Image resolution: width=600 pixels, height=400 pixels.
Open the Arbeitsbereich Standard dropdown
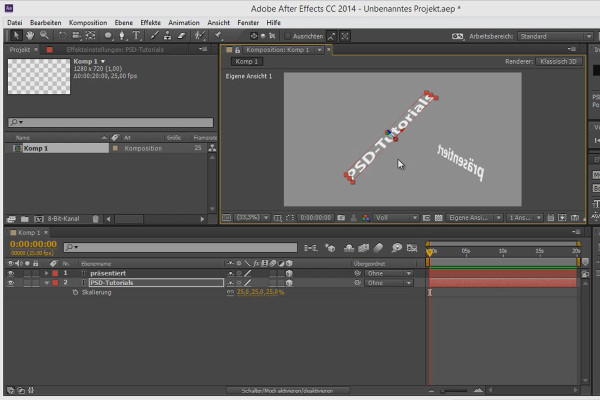[556, 36]
